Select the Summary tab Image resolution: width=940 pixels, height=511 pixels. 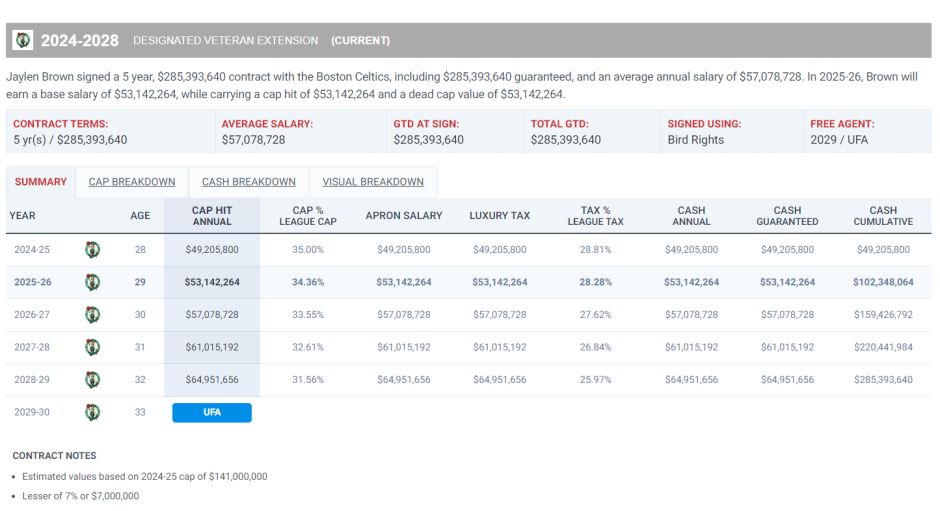41,182
